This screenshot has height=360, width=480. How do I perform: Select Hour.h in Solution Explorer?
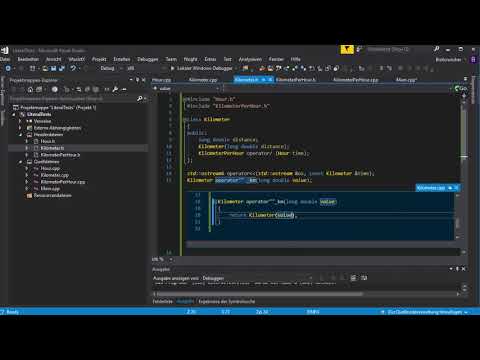pos(48,141)
